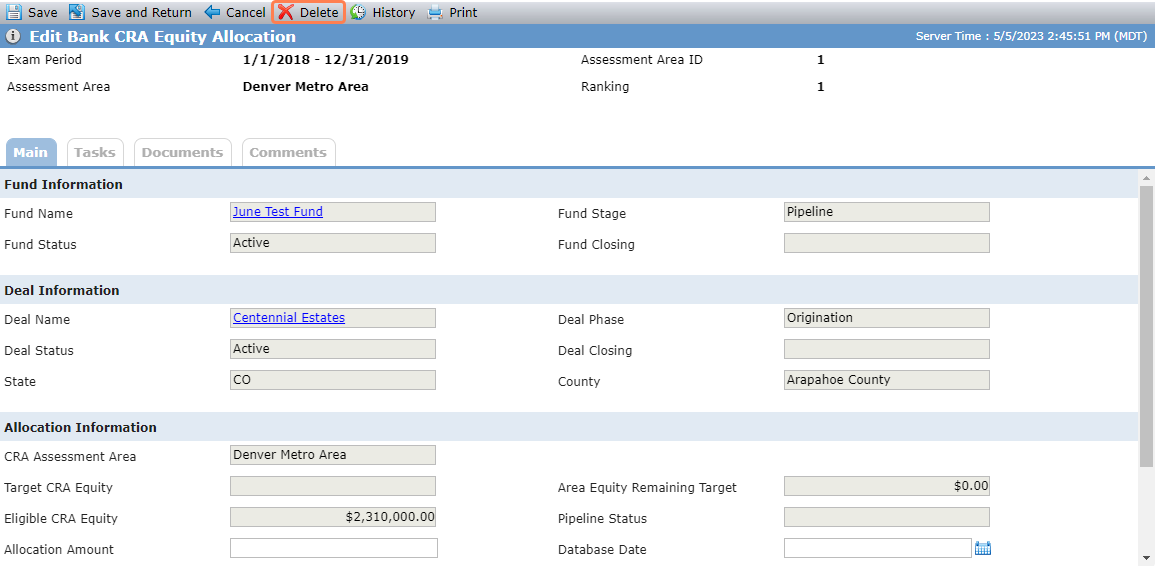Screen dimensions: 1155x566
Task: Click the blue Cancel arrow icon
Action: click(x=212, y=13)
